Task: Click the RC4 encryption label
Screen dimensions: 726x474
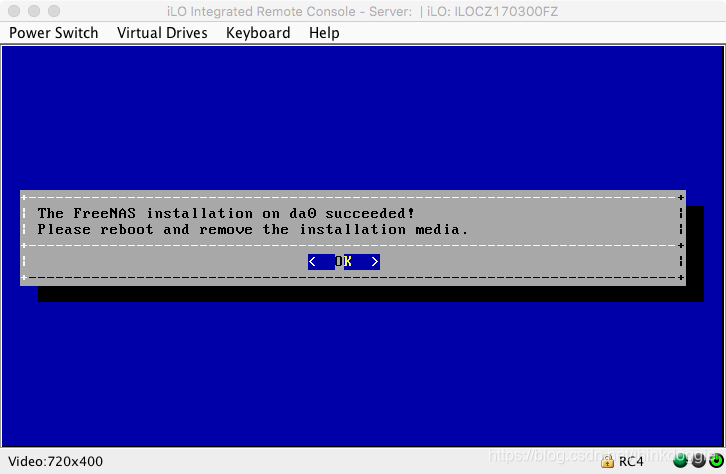Action: tap(631, 462)
